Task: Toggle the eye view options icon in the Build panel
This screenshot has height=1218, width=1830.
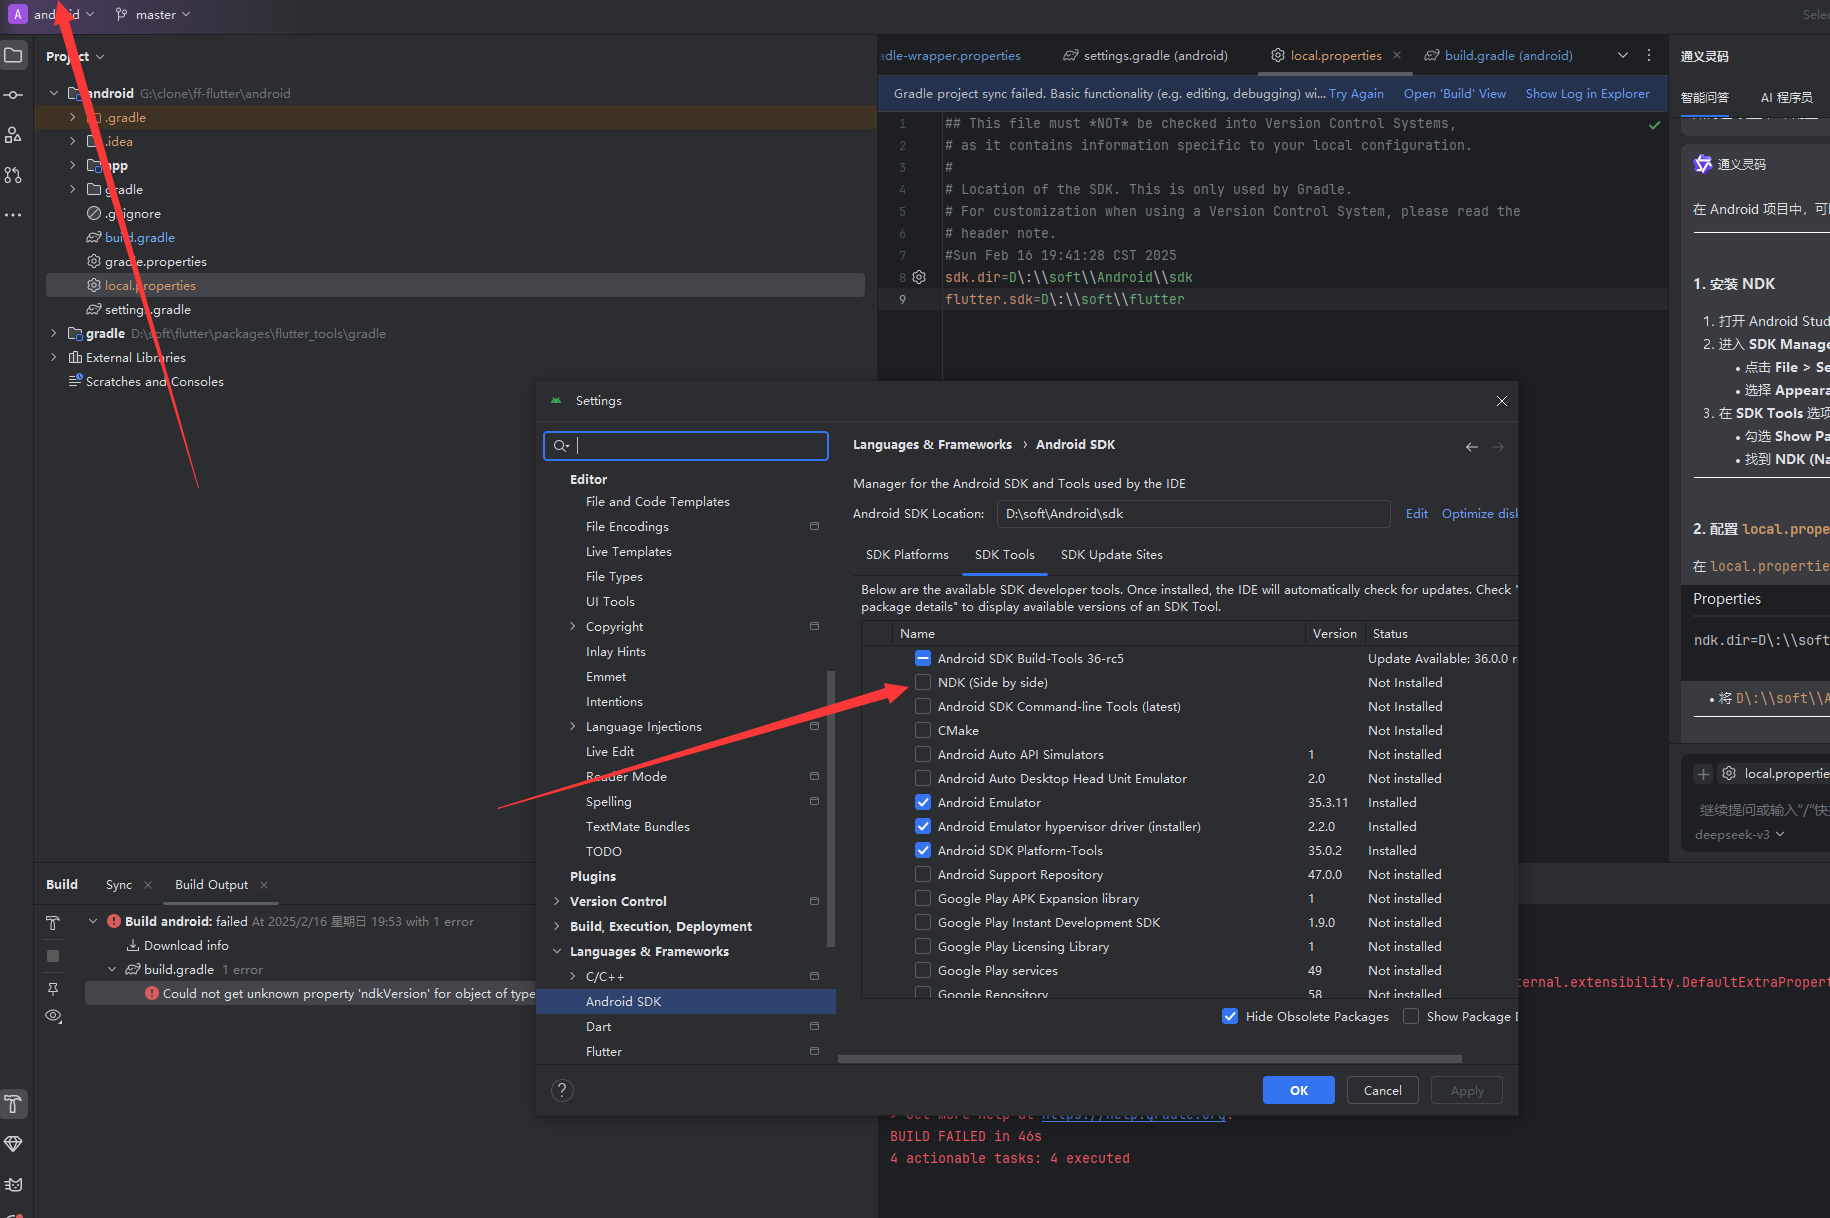Action: click(x=54, y=1016)
